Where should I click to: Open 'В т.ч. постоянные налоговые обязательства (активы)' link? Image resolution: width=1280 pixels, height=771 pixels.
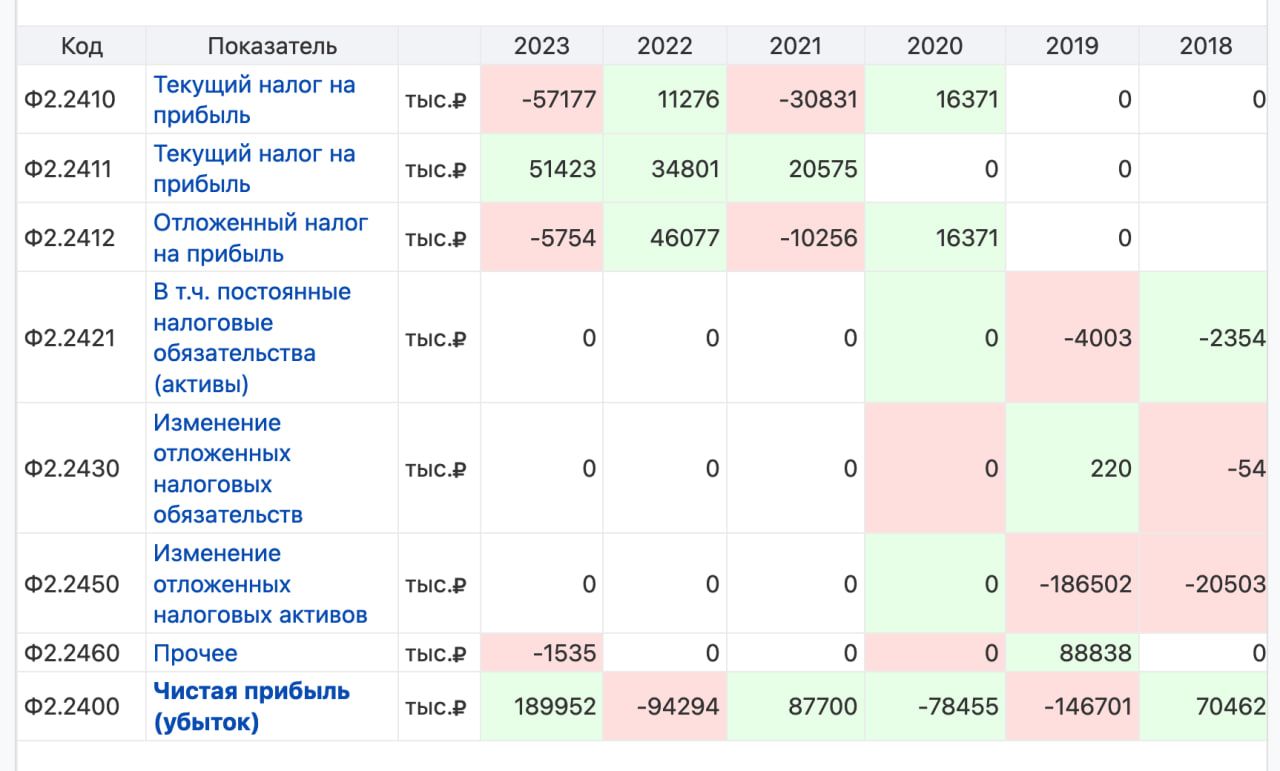pyautogui.click(x=252, y=338)
